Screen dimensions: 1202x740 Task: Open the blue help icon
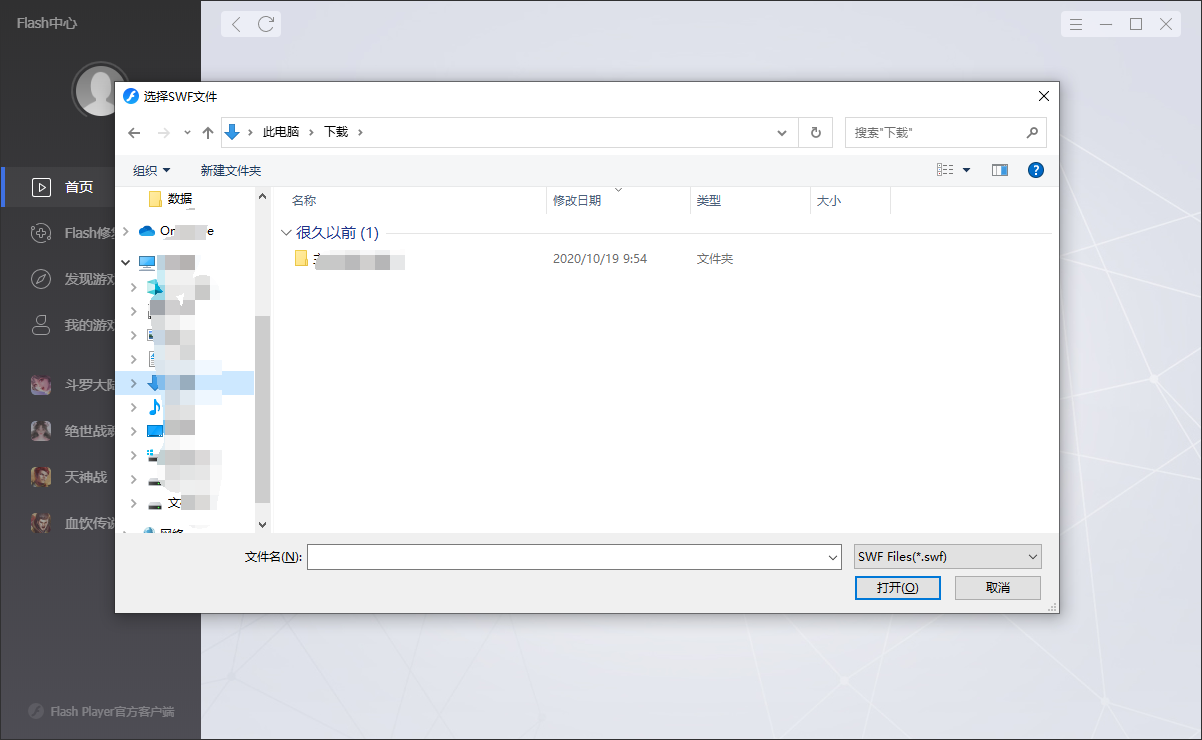[1036, 170]
